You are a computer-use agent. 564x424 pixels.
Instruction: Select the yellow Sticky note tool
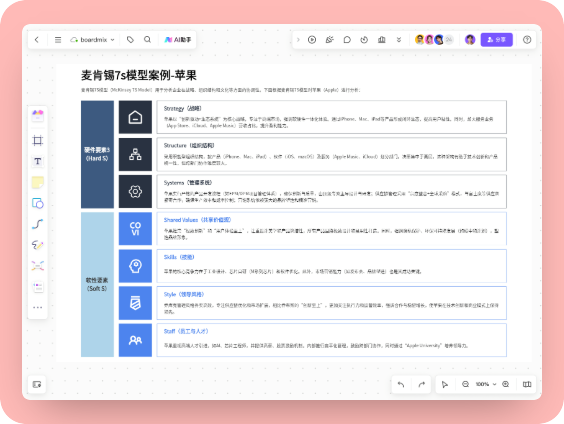coord(38,182)
